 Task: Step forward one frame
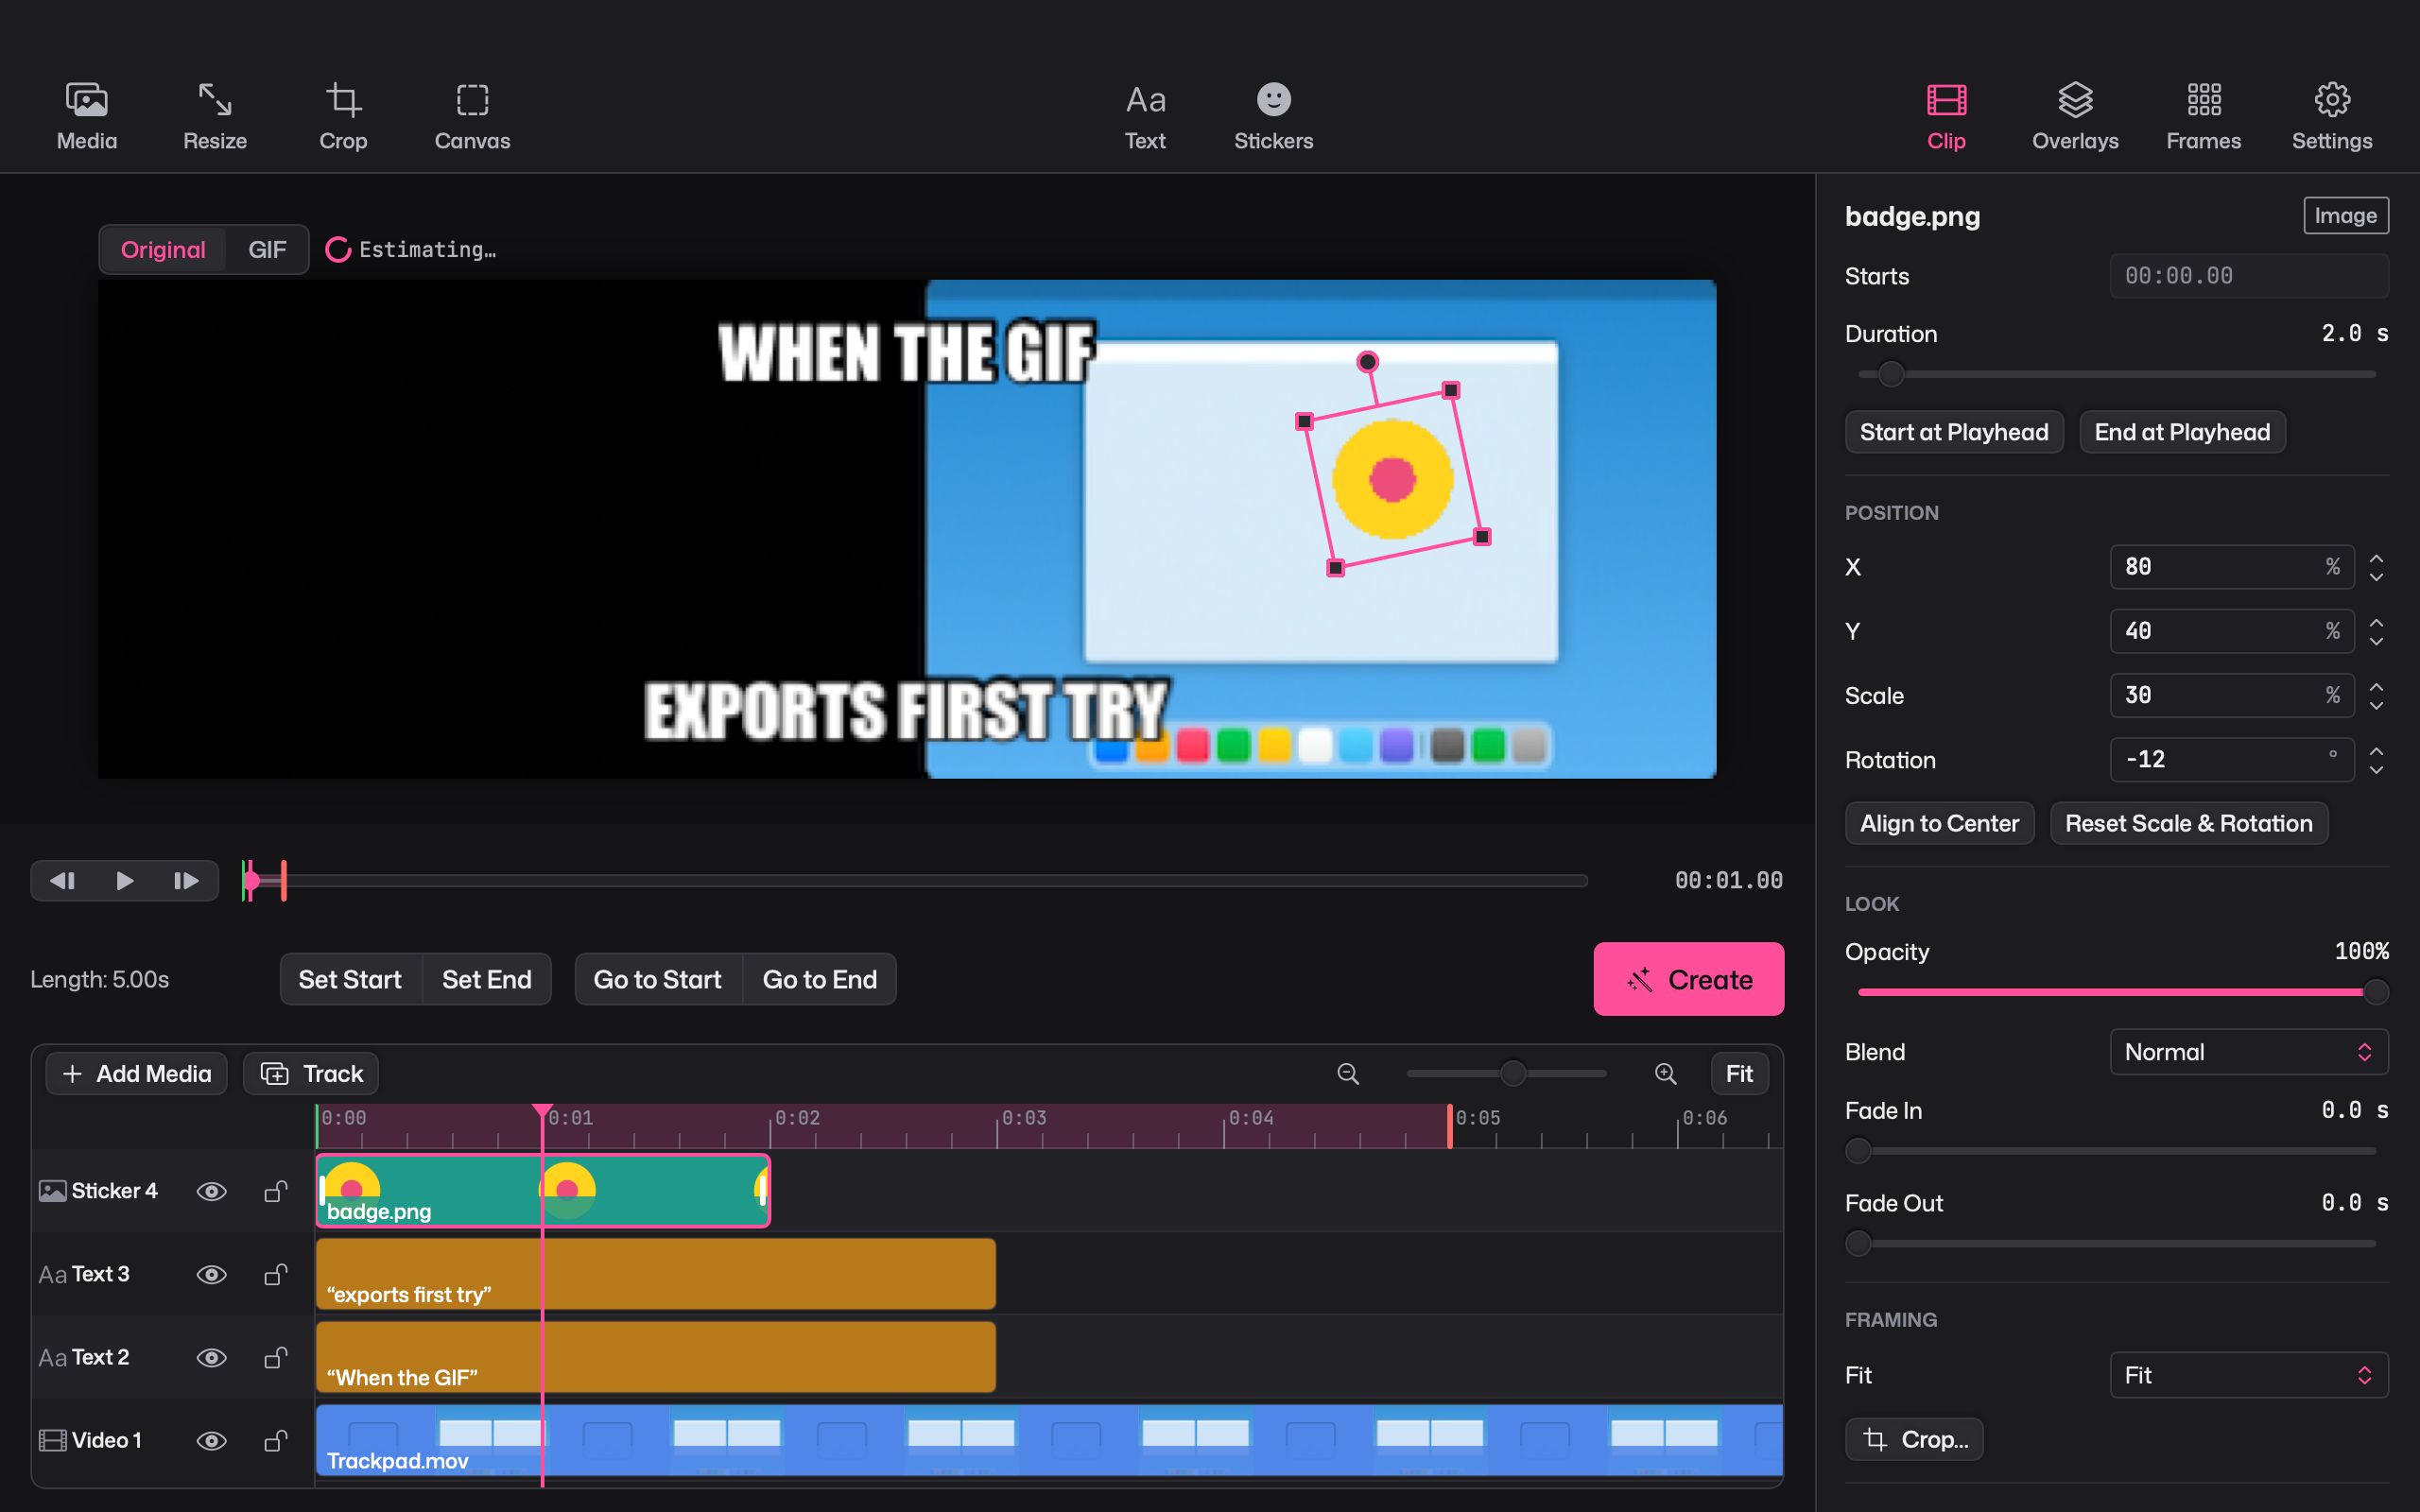click(186, 880)
